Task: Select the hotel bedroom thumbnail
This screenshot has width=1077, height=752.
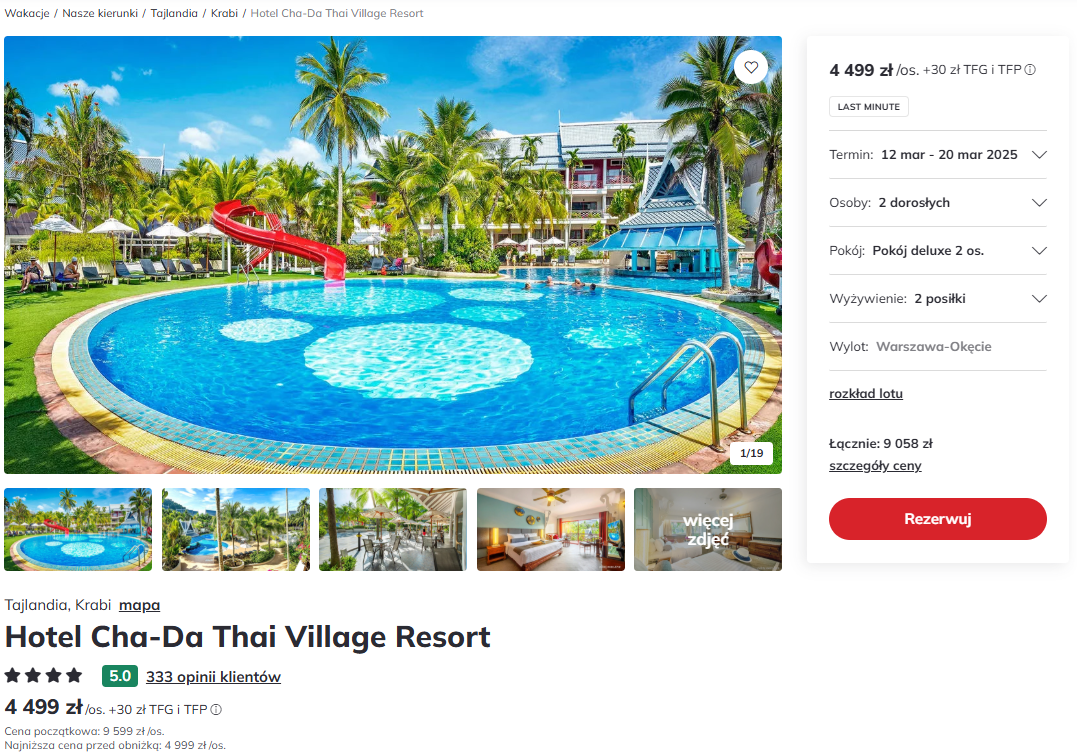Action: [551, 529]
